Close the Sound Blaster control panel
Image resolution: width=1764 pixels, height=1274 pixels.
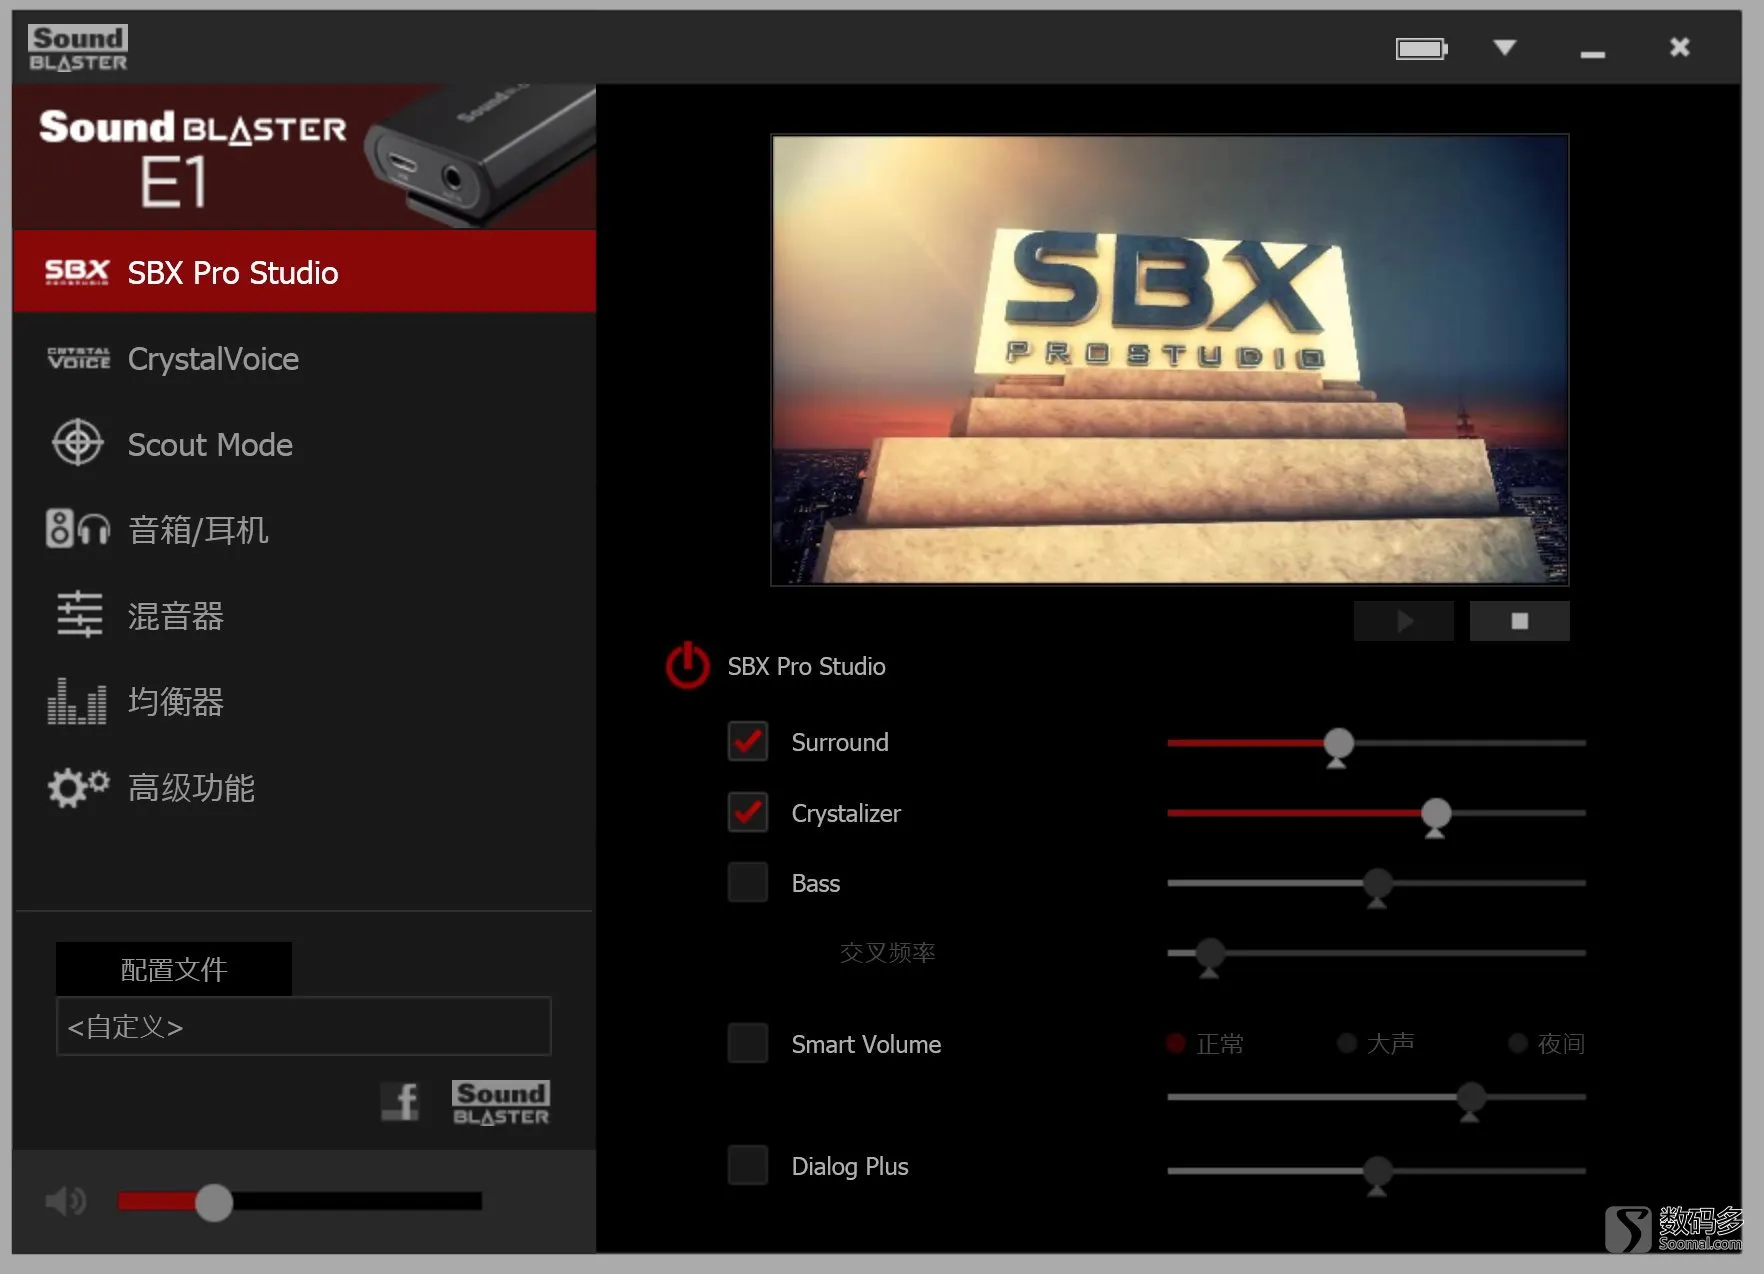tap(1680, 48)
